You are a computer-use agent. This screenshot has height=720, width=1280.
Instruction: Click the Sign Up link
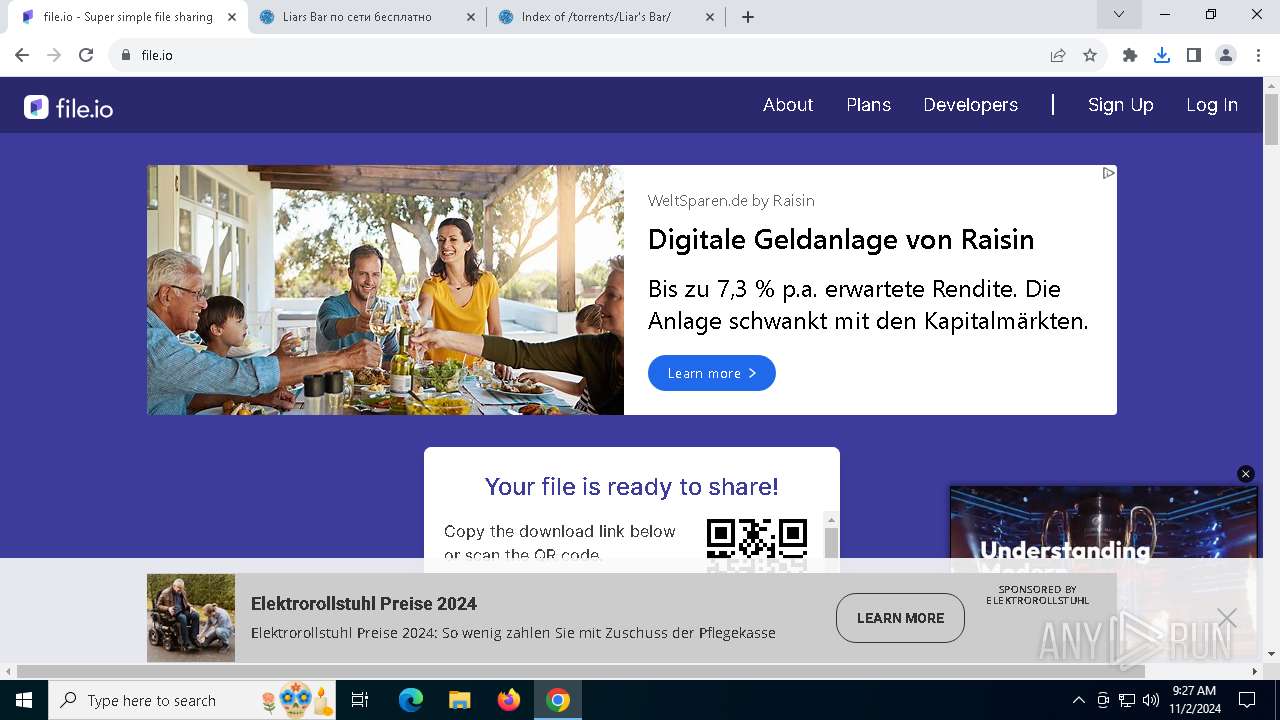coord(1120,105)
